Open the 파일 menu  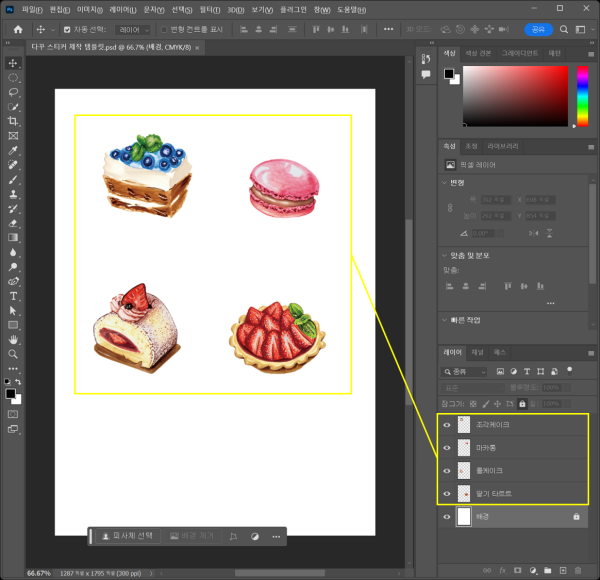[32, 10]
